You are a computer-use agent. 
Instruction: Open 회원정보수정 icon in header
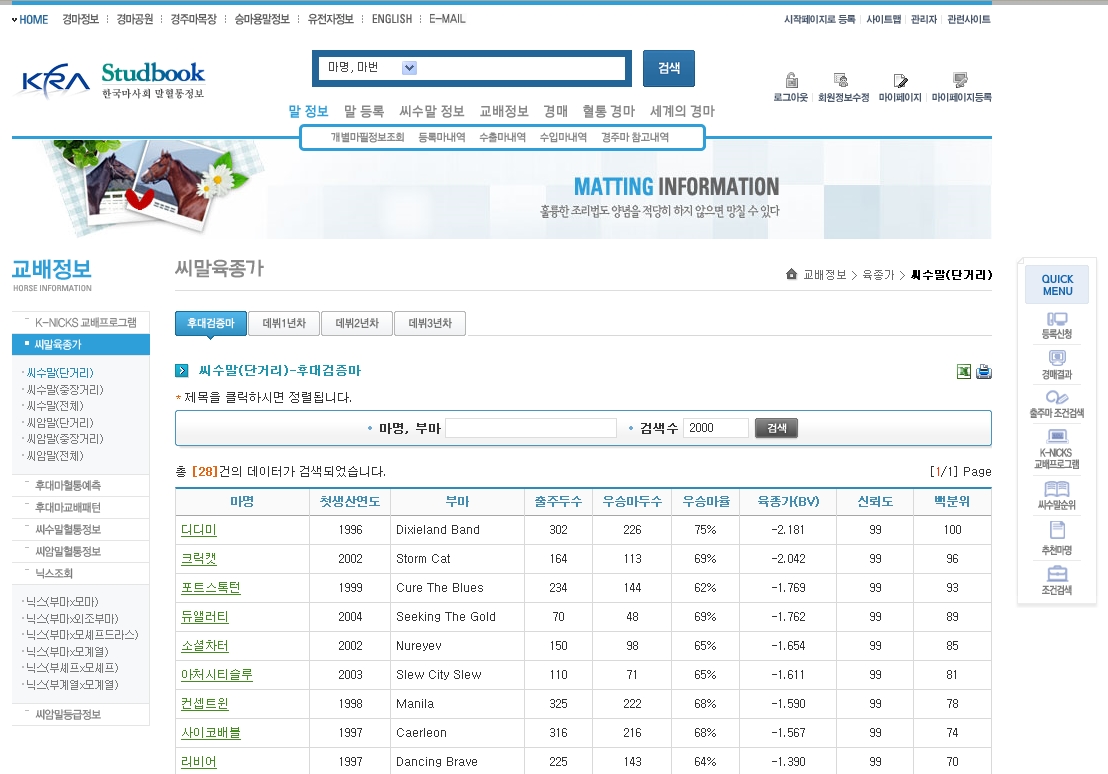(x=842, y=81)
